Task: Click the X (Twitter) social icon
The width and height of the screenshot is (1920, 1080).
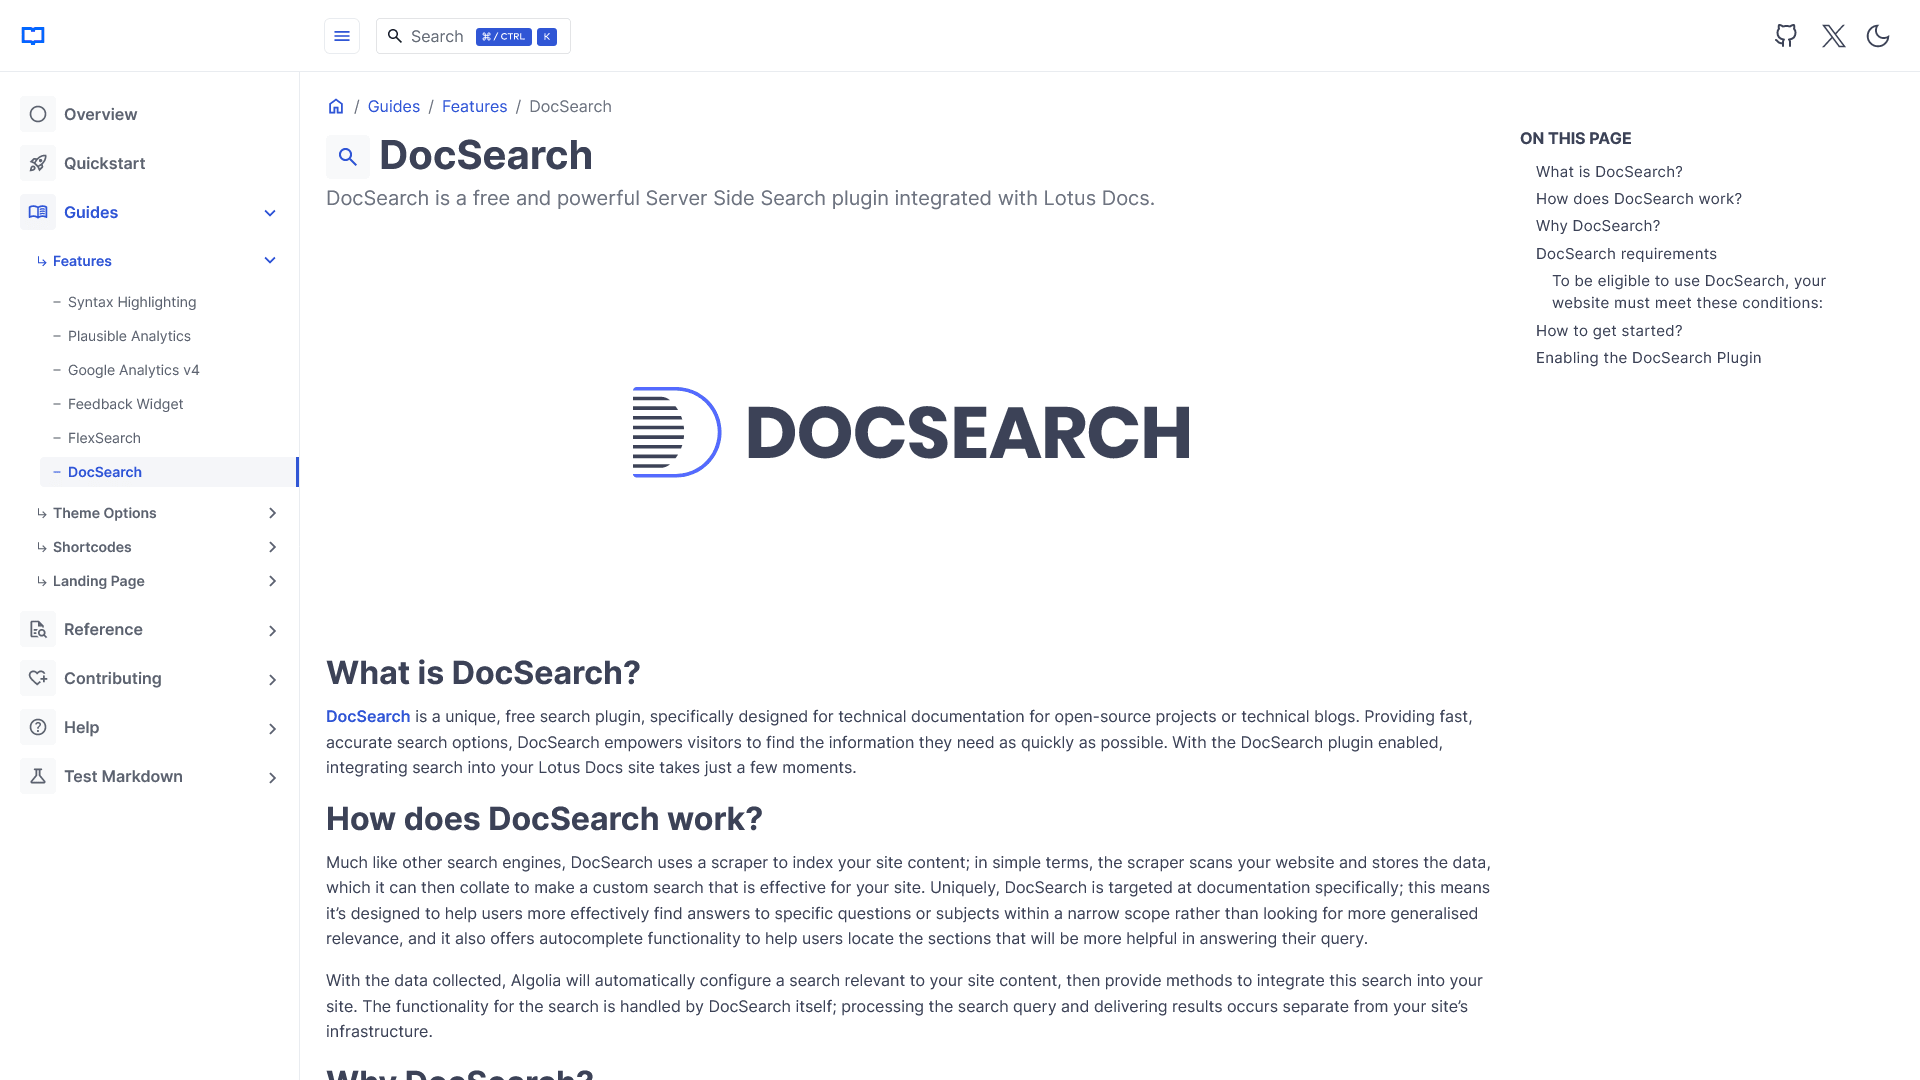Action: [x=1833, y=36]
